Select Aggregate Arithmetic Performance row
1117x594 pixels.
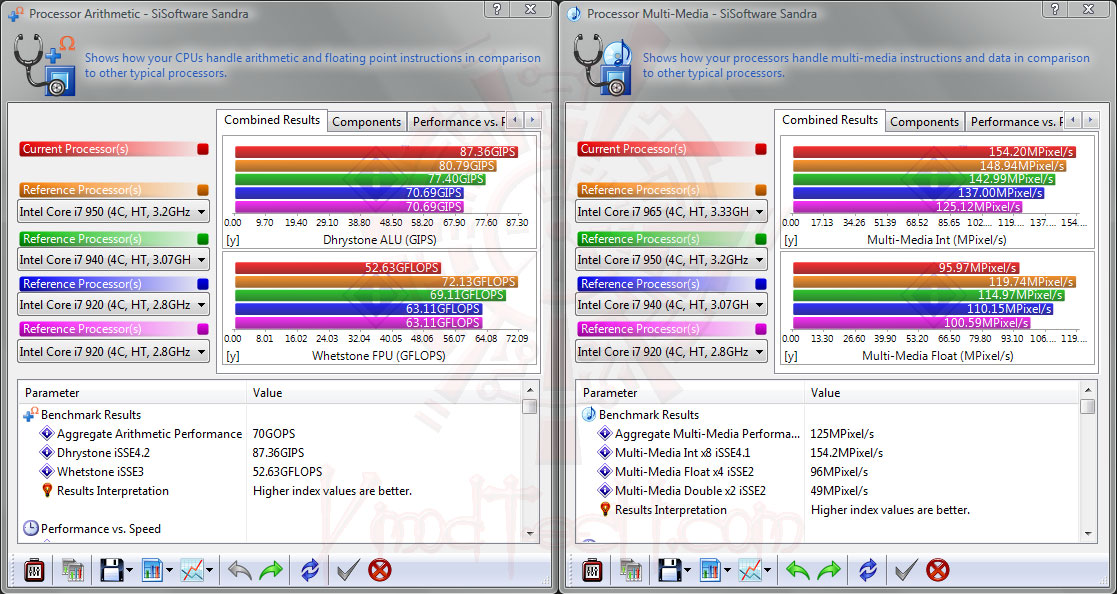tap(271, 434)
